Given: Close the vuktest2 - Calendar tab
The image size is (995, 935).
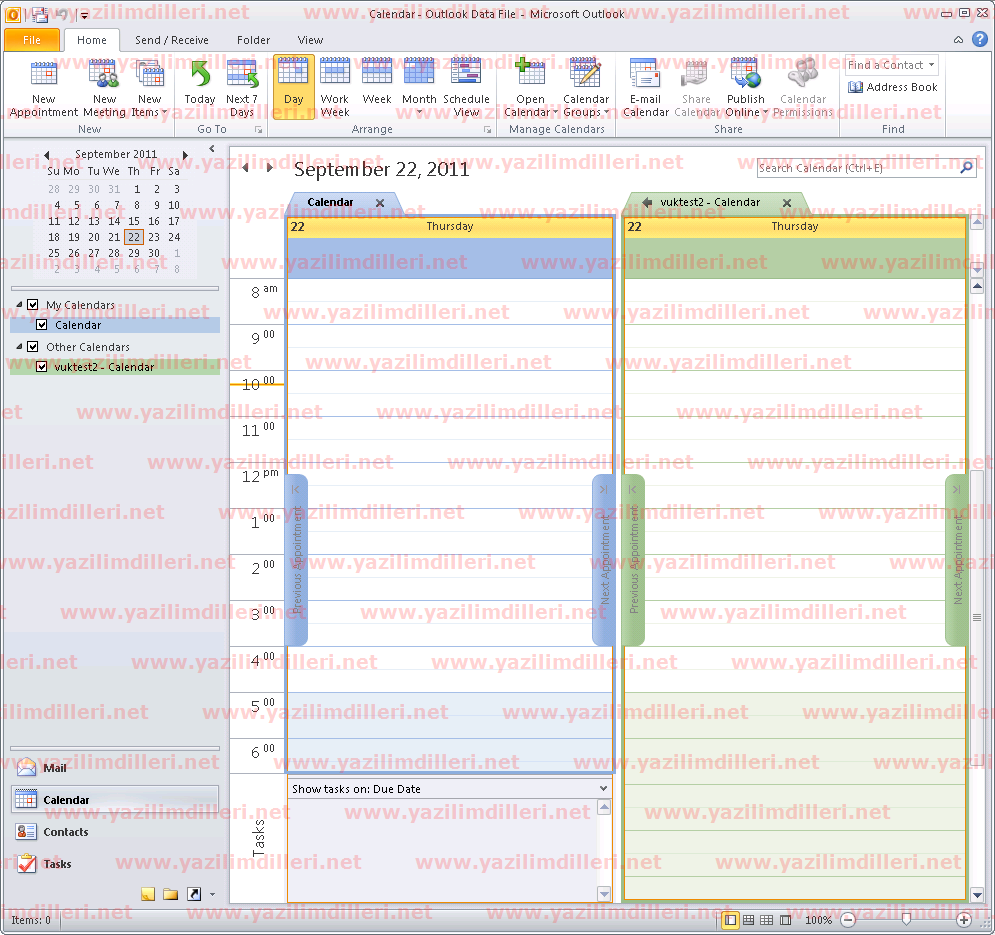Looking at the screenshot, I should tap(787, 202).
